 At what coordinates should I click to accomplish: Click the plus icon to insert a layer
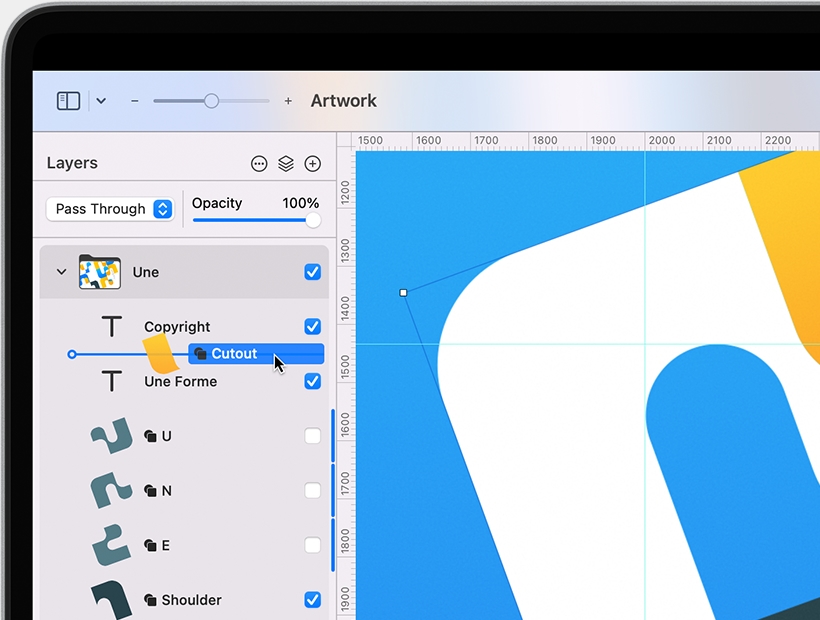point(312,163)
